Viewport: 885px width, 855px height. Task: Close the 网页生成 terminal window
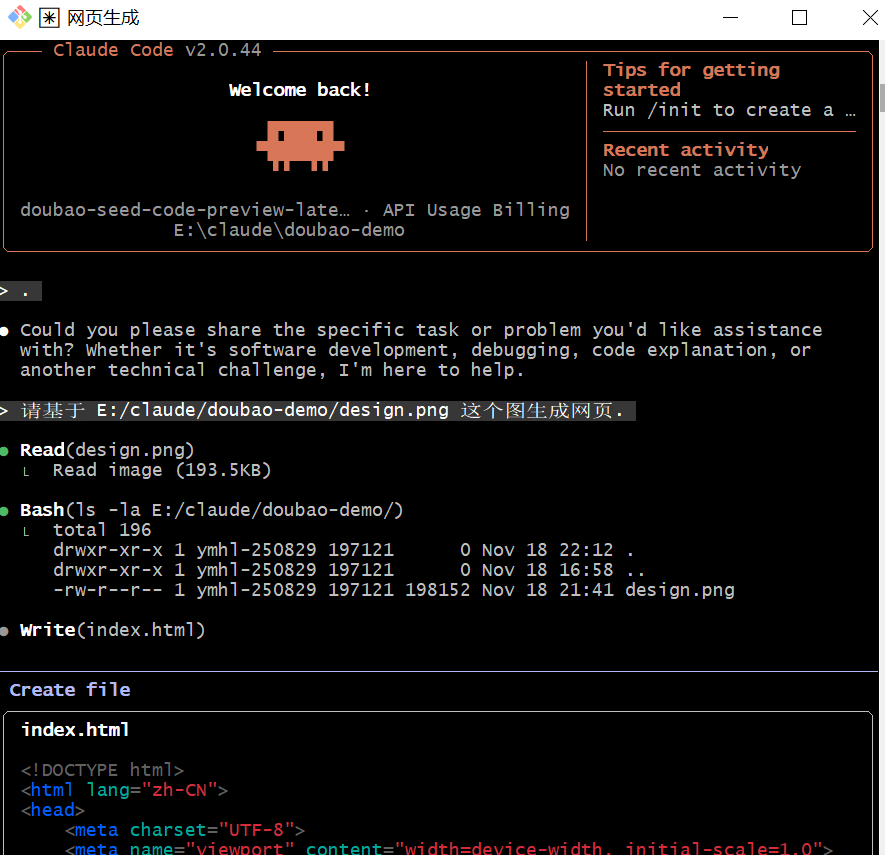[870, 17]
